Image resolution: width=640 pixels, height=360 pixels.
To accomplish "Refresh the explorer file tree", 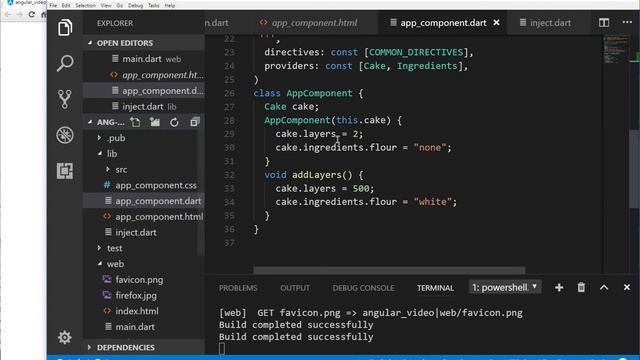I will pyautogui.click(x=174, y=122).
